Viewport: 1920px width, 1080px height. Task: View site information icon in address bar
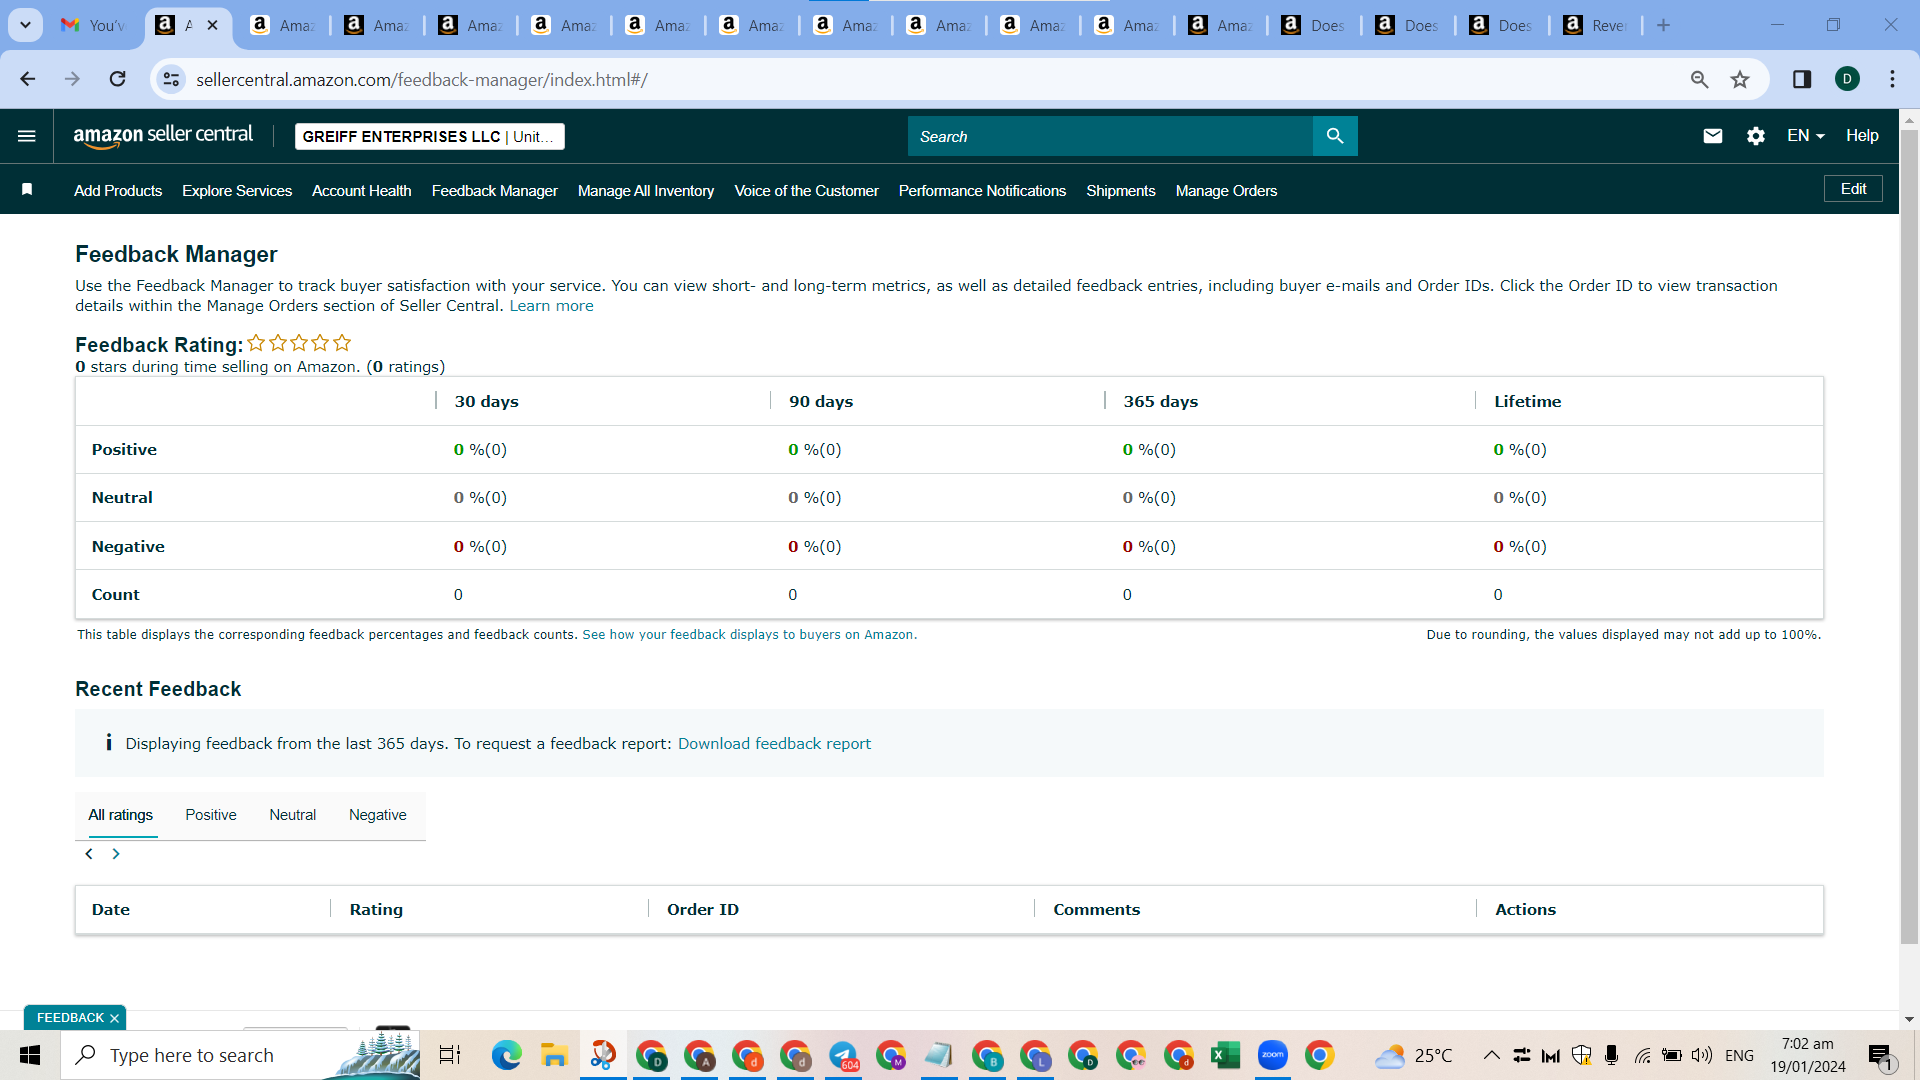tap(172, 79)
